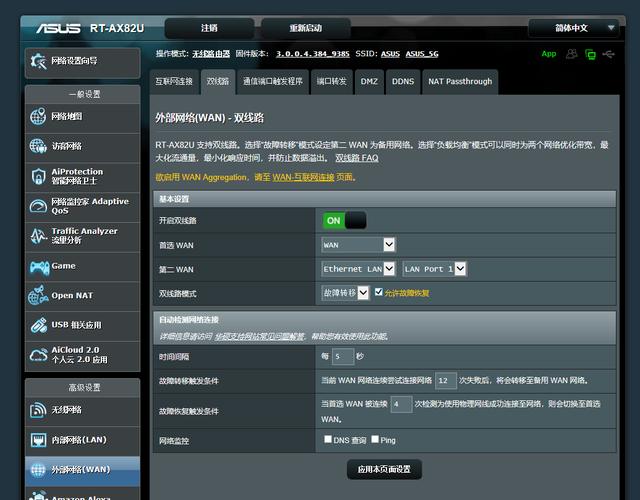Image resolution: width=640 pixels, height=500 pixels.
Task: Click the failover trigger count field
Action: pyautogui.click(x=446, y=380)
